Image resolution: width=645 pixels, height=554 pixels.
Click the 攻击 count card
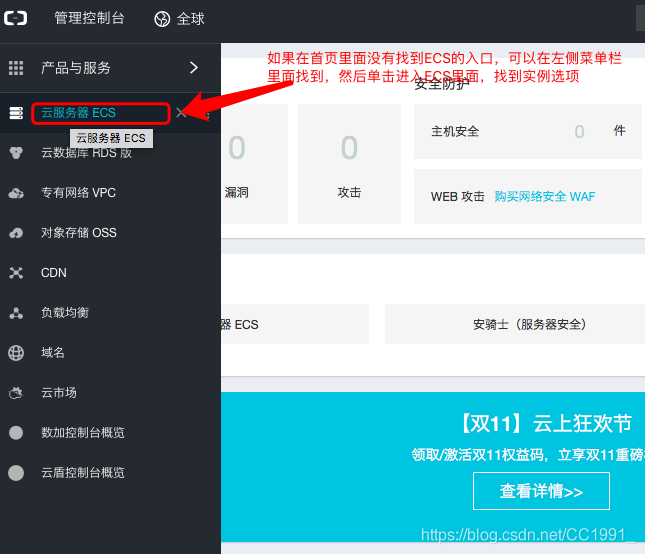point(349,164)
